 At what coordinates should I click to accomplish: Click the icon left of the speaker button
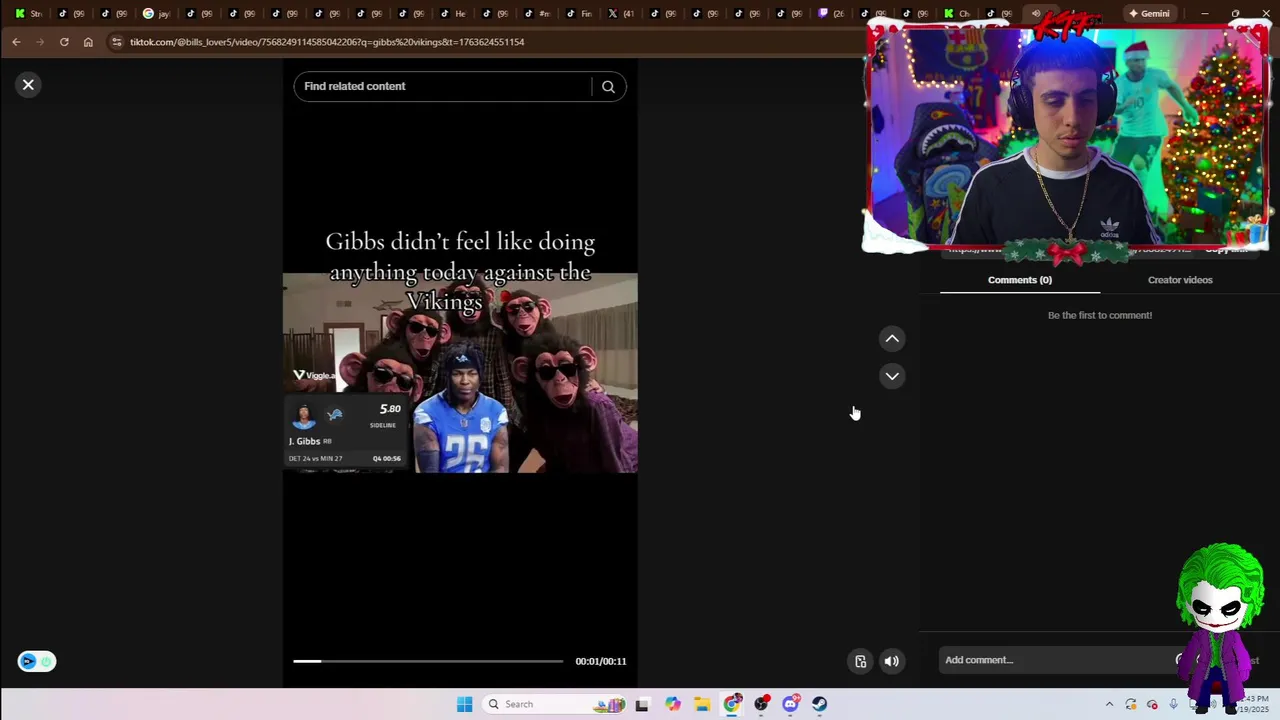pos(860,661)
